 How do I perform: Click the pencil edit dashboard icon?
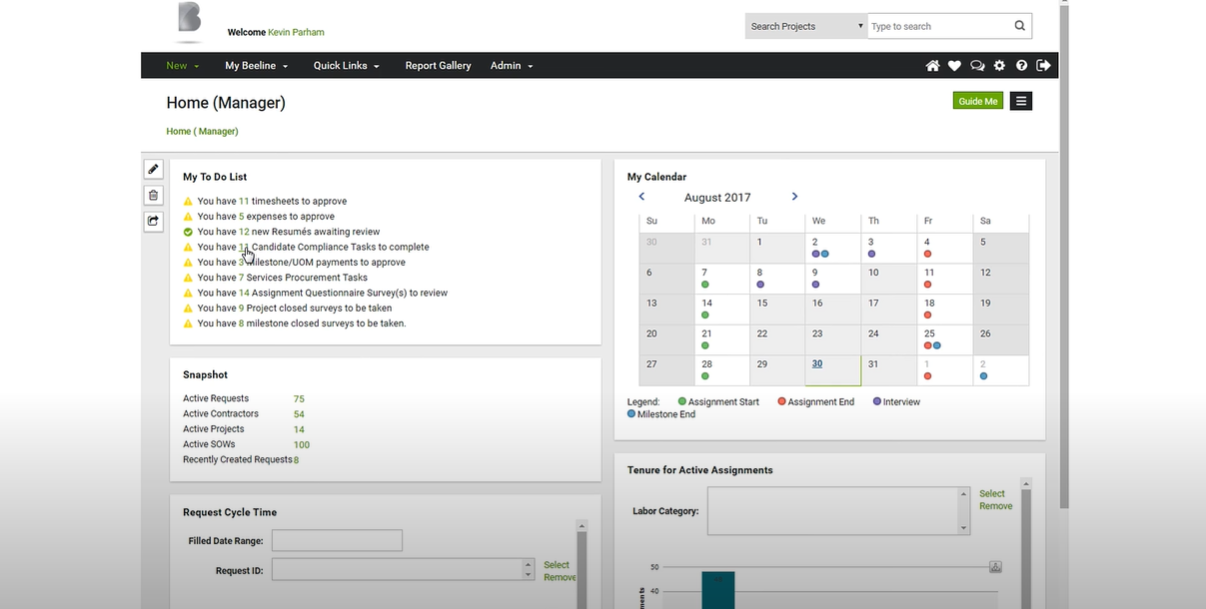click(153, 170)
